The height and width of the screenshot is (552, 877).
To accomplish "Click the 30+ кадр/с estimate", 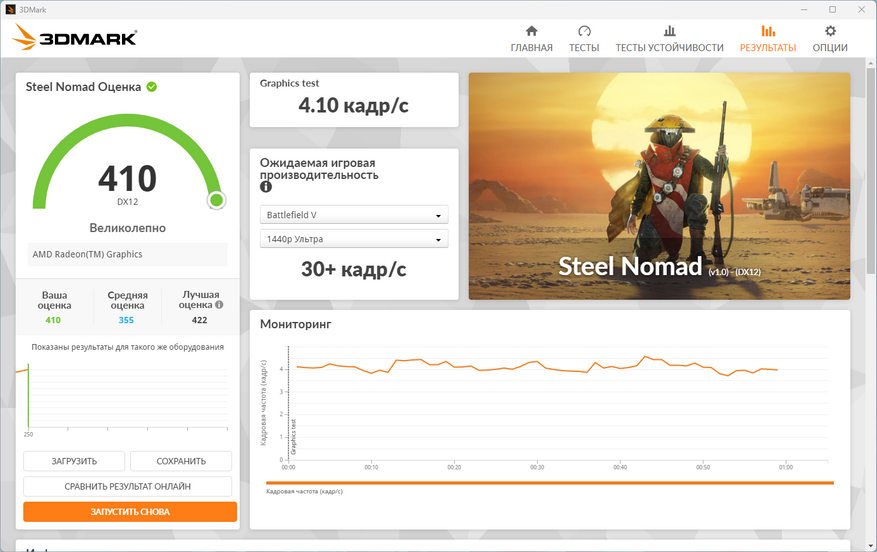I will (x=353, y=270).
